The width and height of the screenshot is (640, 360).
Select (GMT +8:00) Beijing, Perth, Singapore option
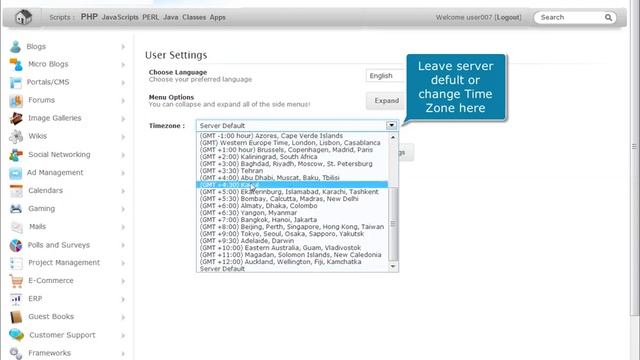coord(291,227)
